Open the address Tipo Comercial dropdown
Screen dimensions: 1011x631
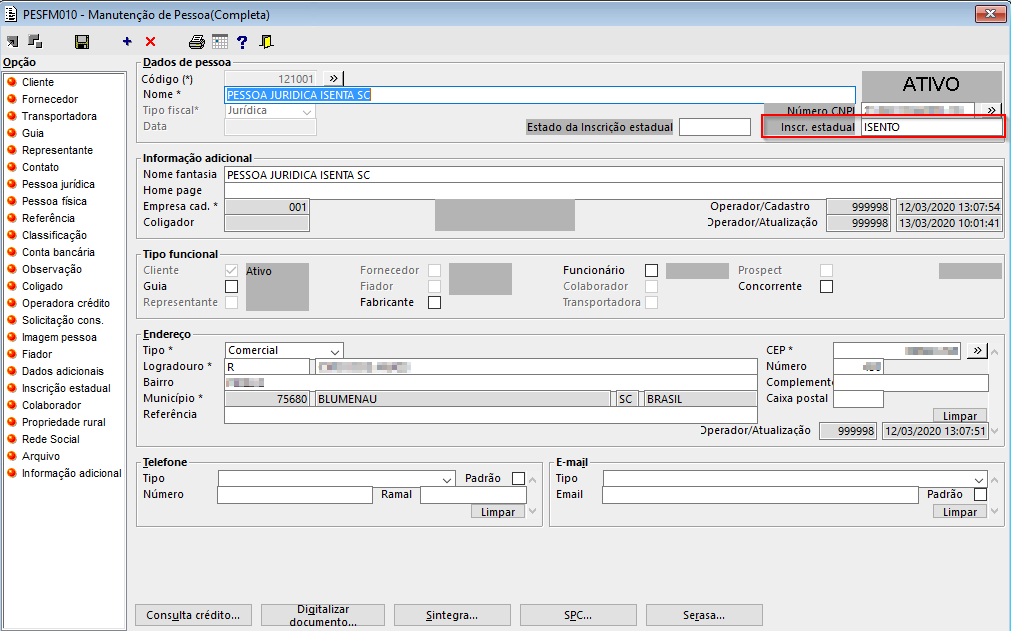[x=335, y=351]
